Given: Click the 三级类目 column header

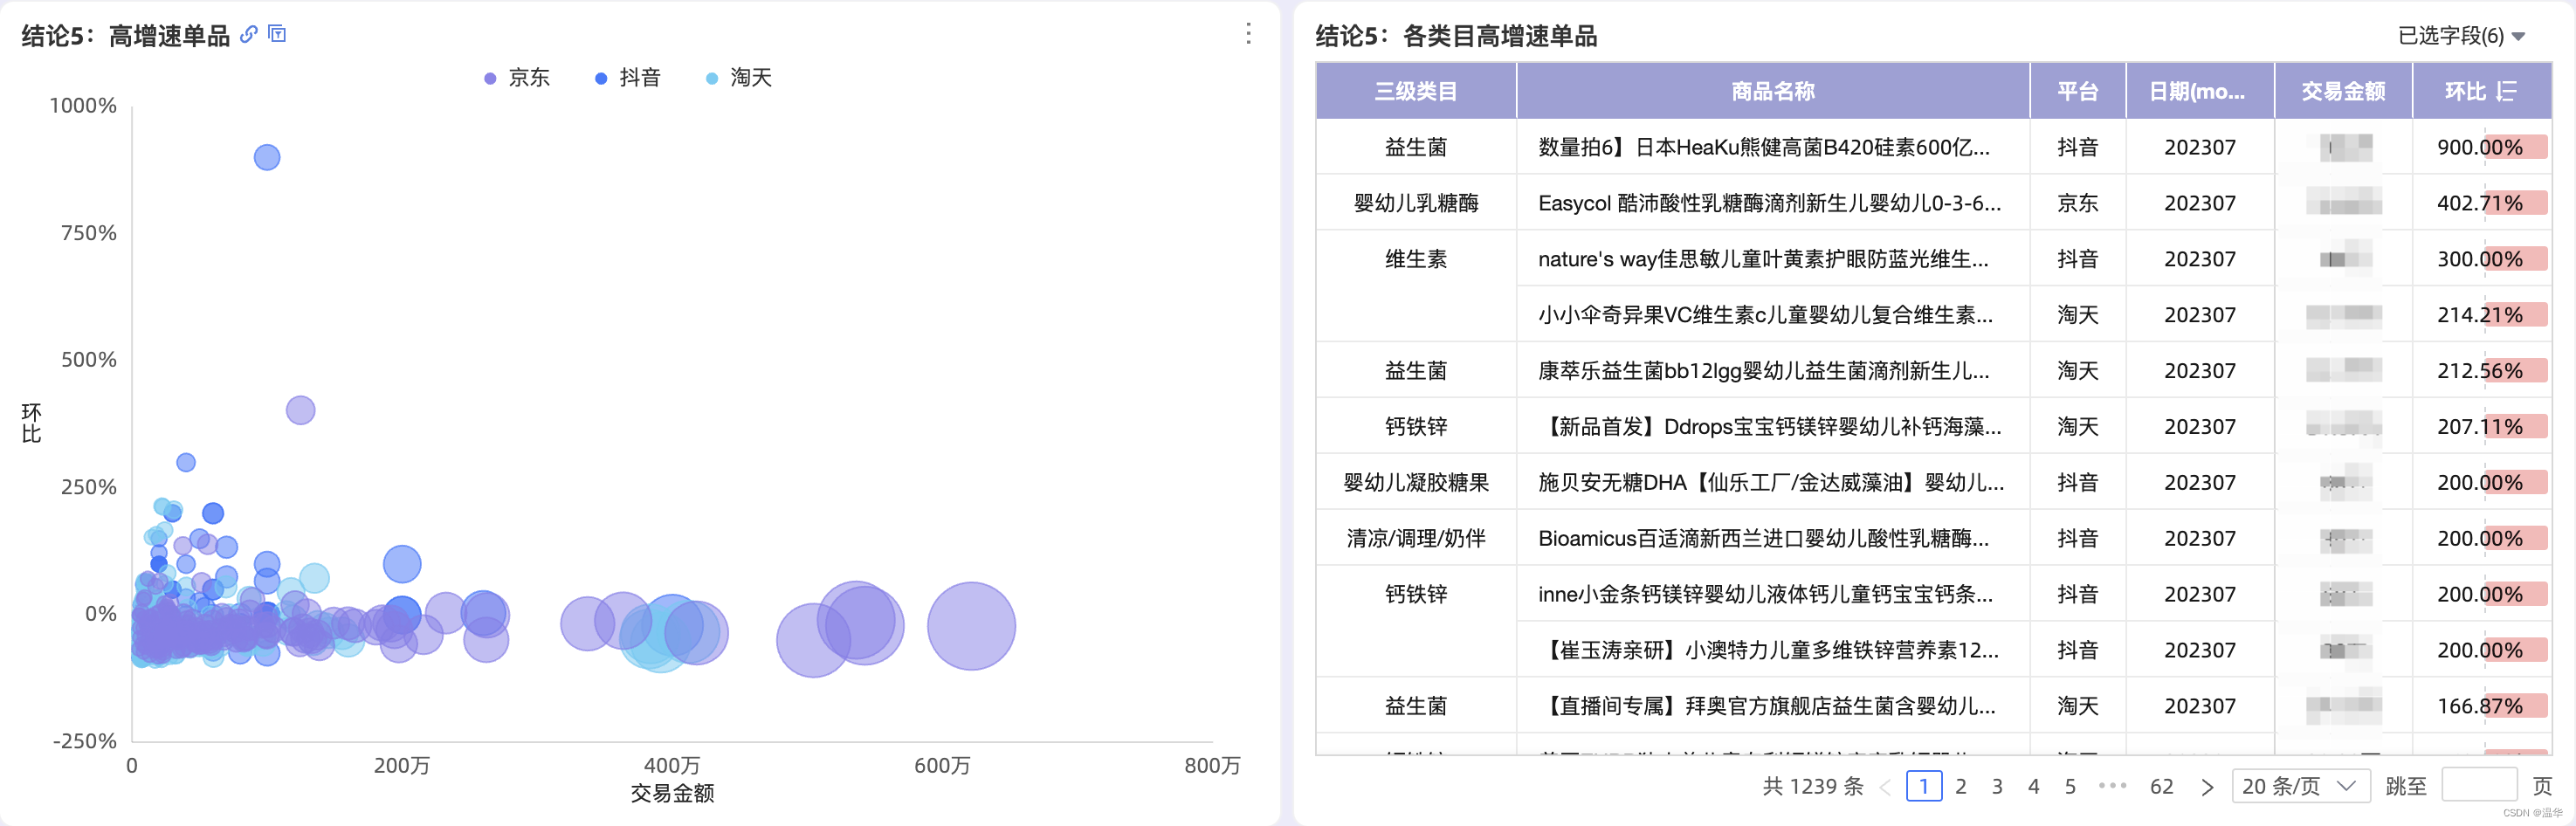Looking at the screenshot, I should tap(1416, 91).
